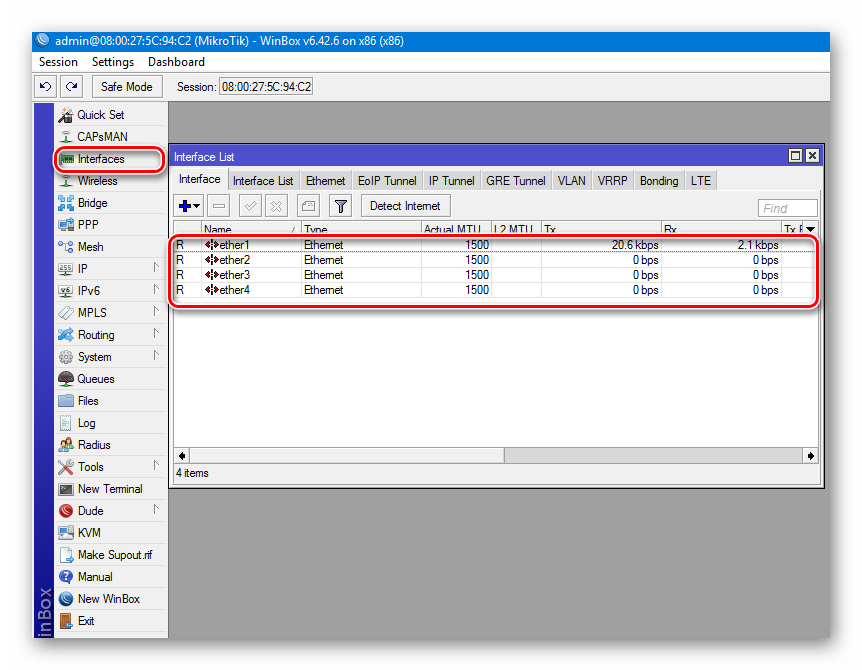862x670 pixels.
Task: Switch to the Interface List tab
Action: [263, 181]
